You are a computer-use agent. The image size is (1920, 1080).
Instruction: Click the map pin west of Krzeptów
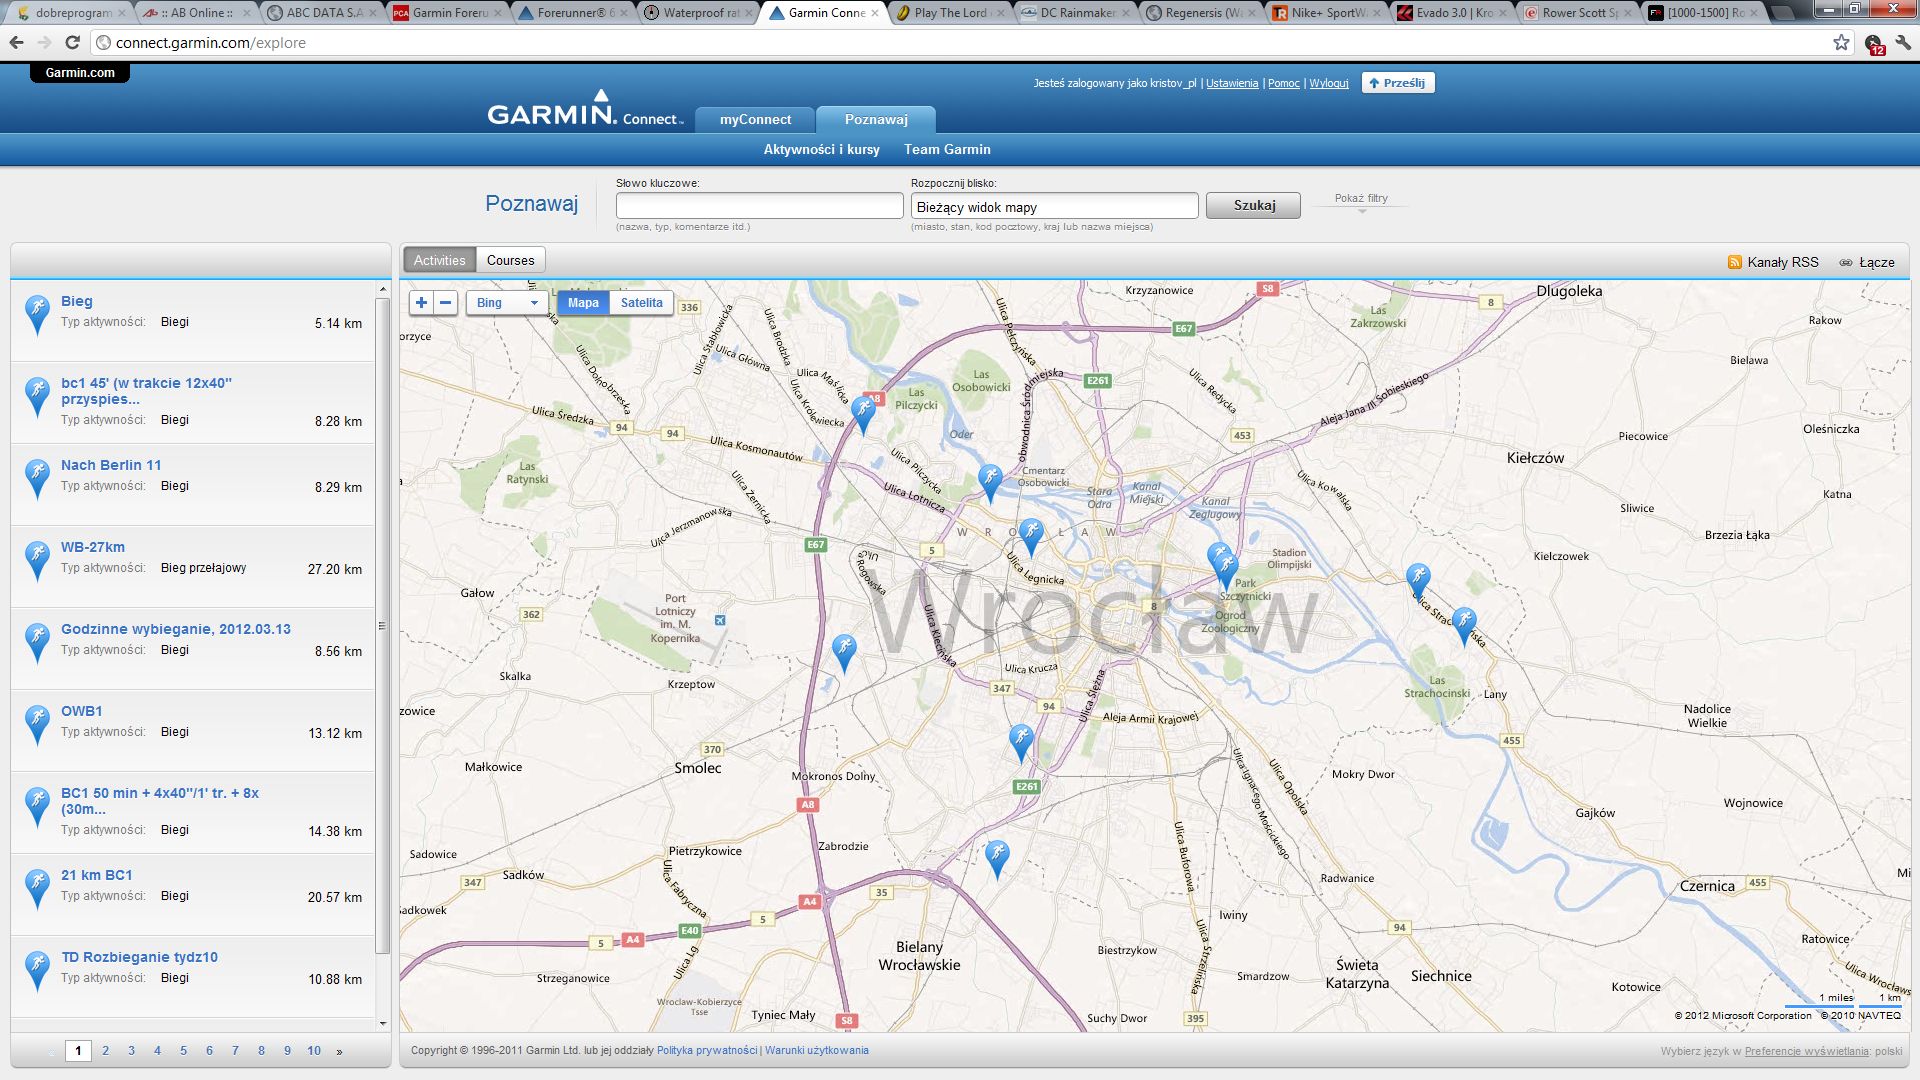pos(844,653)
